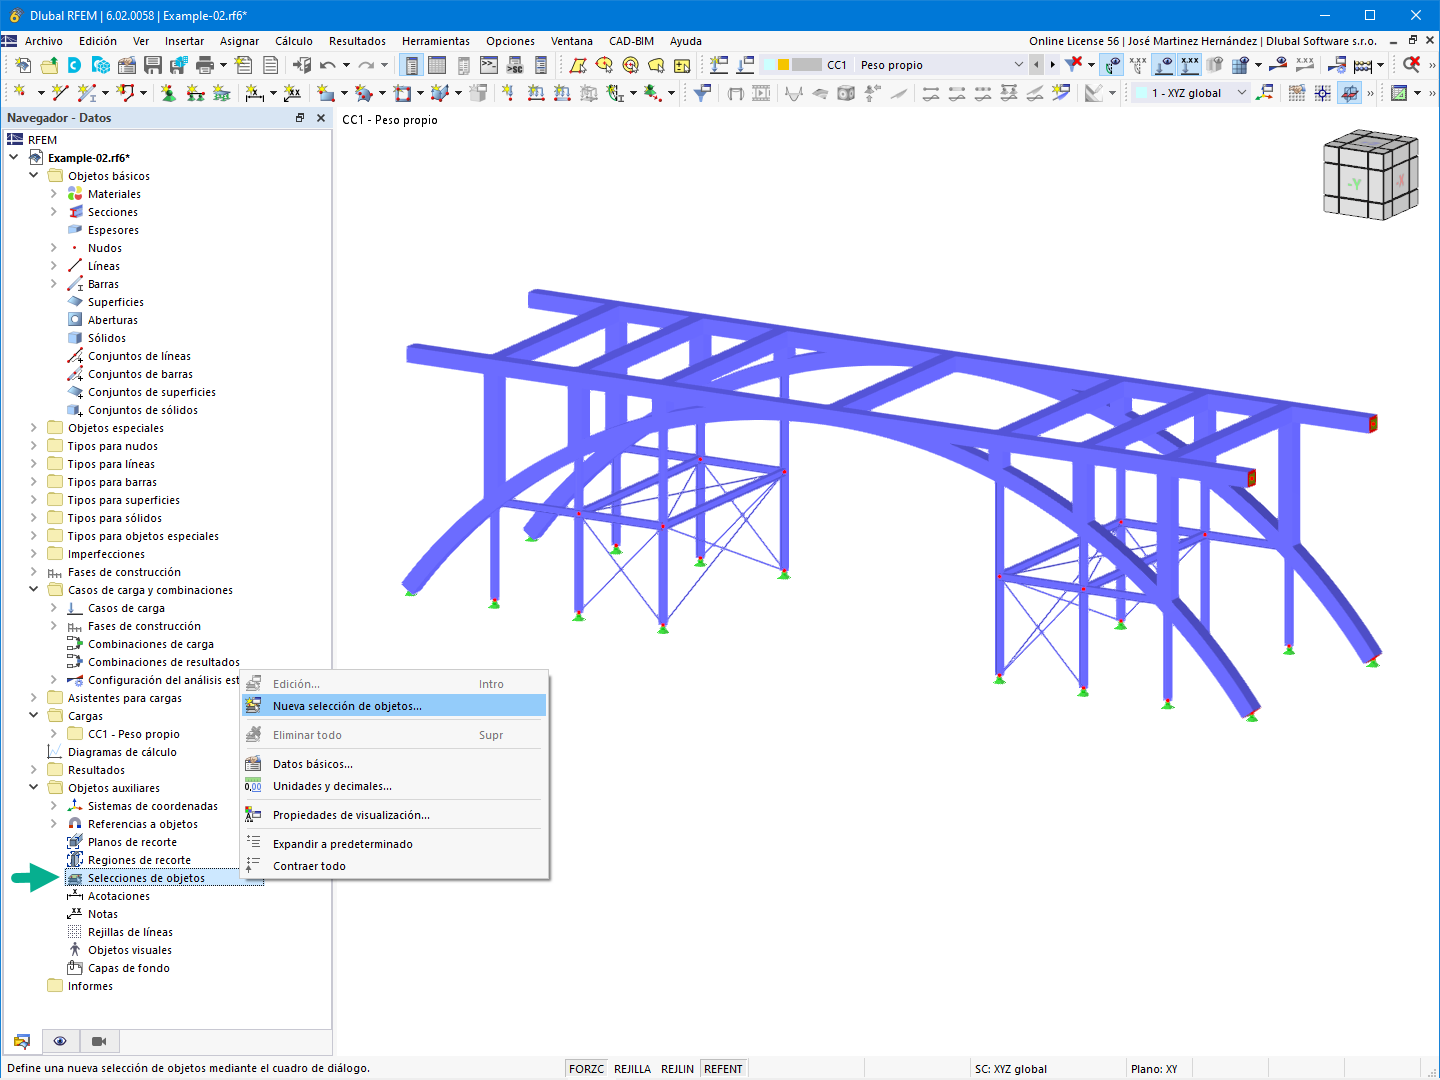Toggle FORZC mode in the status bar
The height and width of the screenshot is (1080, 1440).
click(x=585, y=1068)
